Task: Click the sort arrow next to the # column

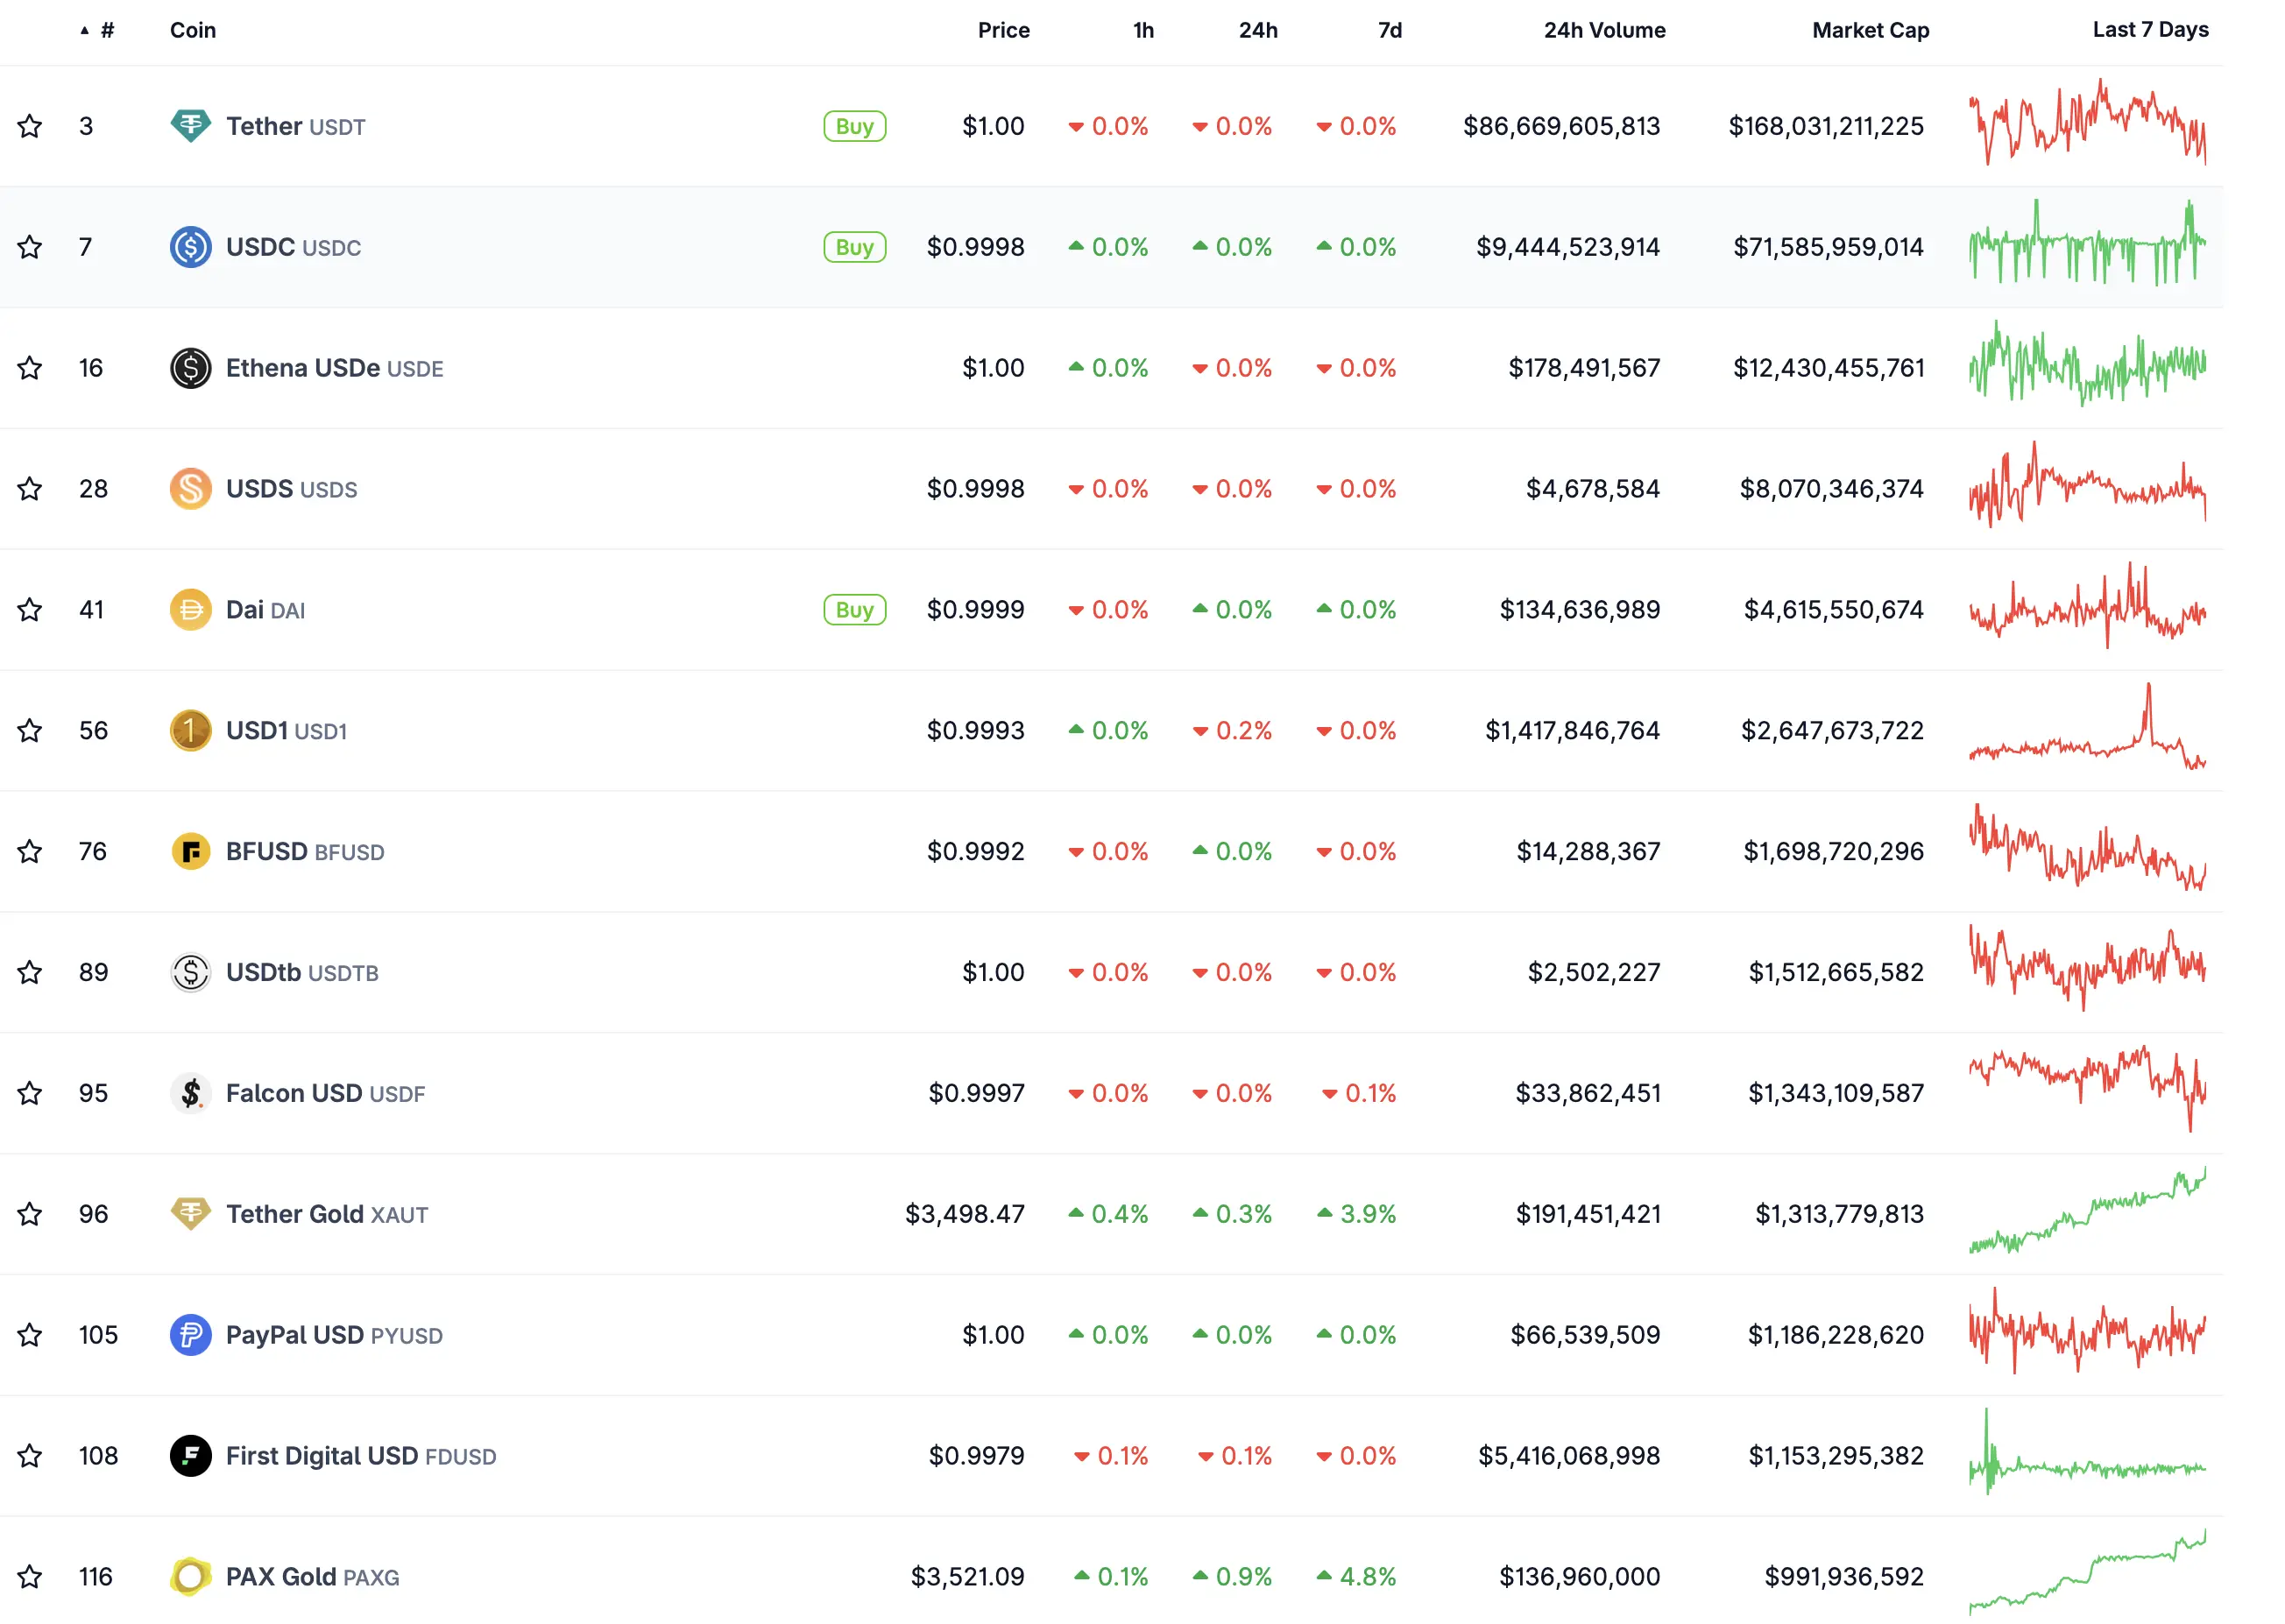Action: click(x=84, y=30)
